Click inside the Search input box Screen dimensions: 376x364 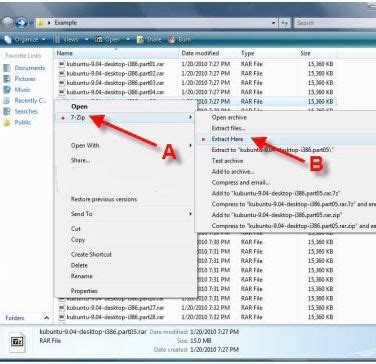335,23
